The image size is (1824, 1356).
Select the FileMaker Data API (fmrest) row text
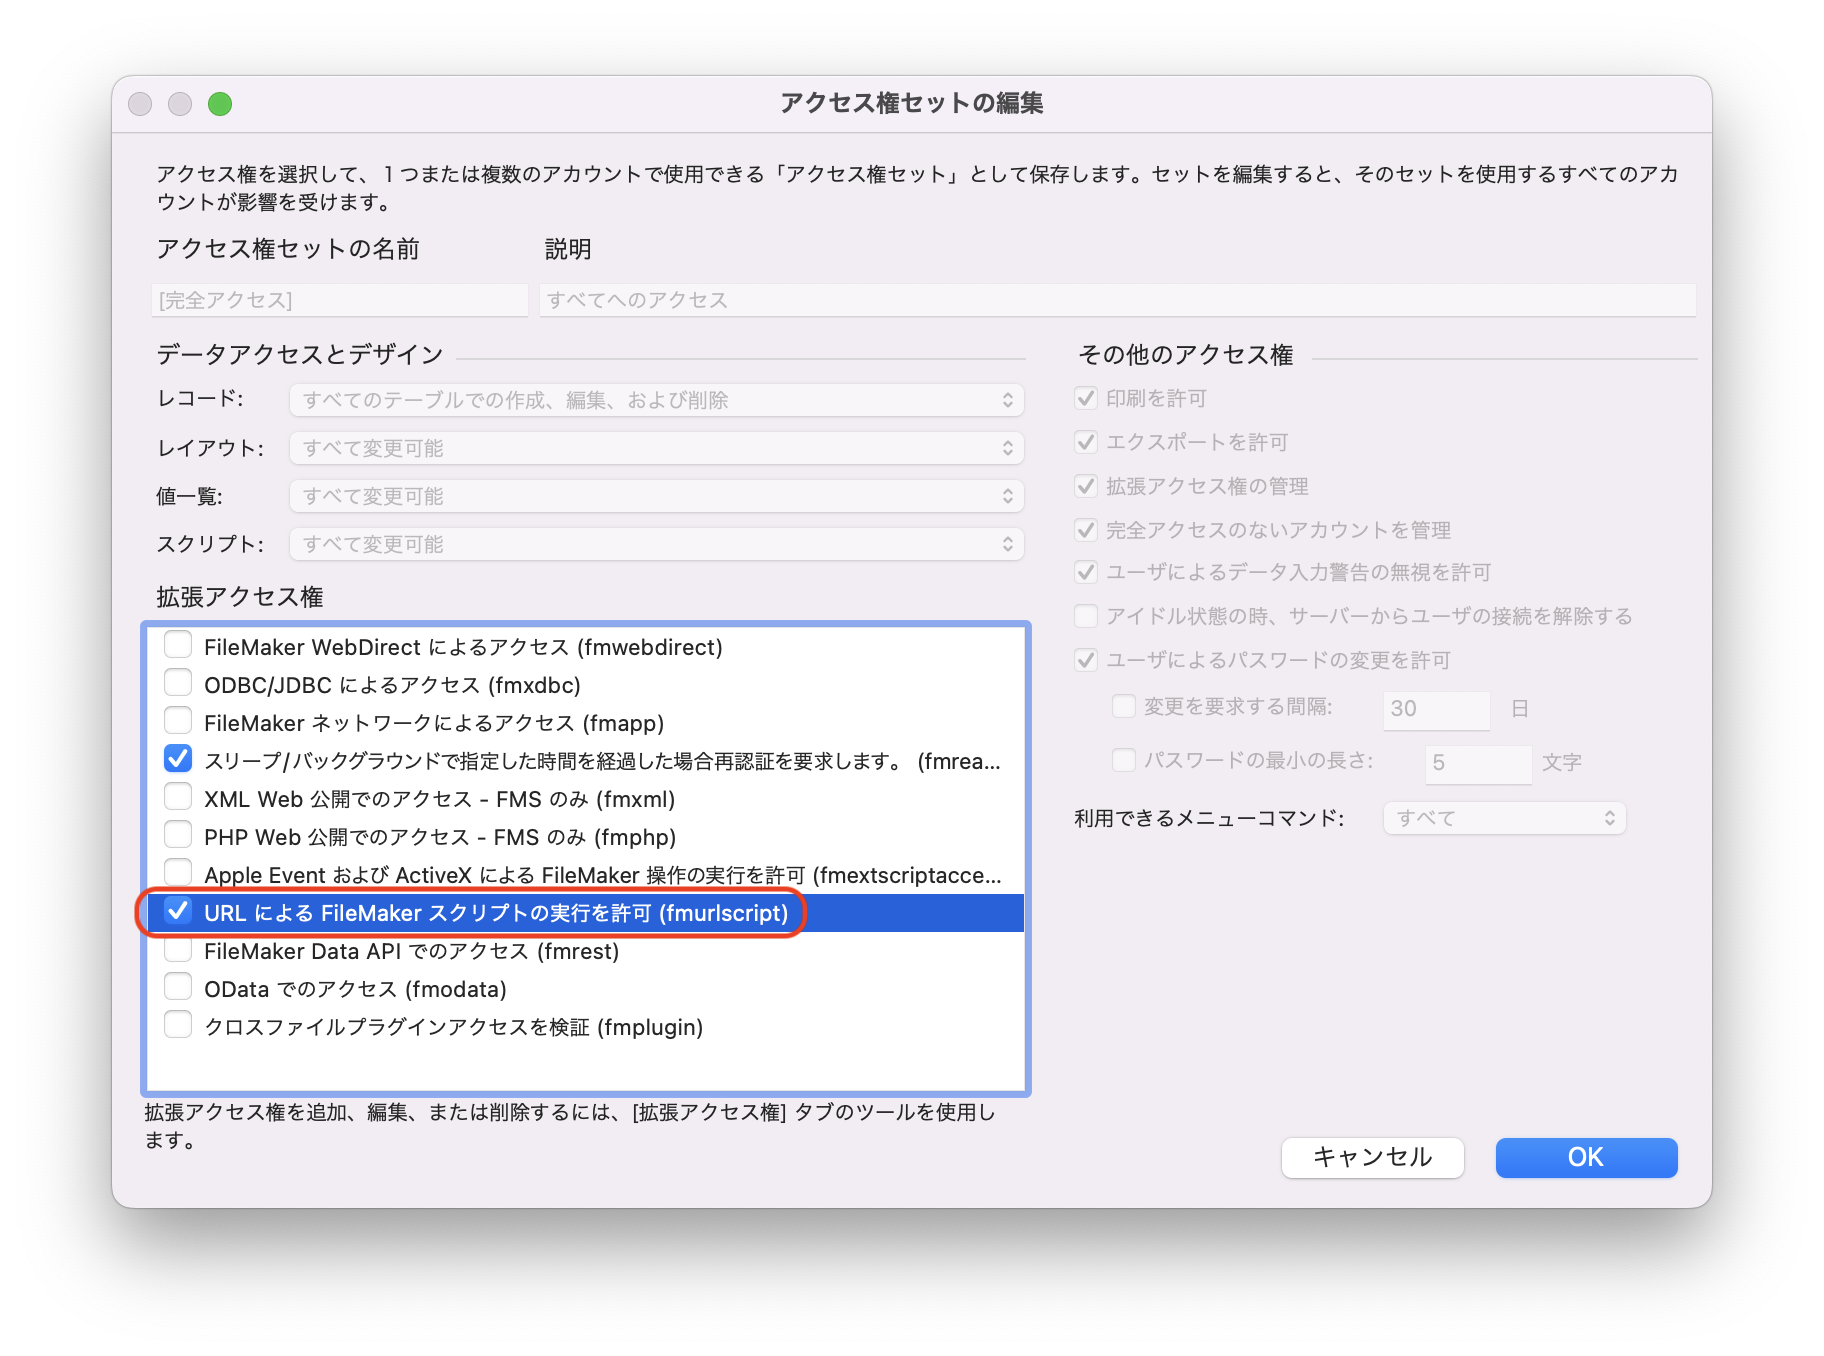pyautogui.click(x=412, y=951)
